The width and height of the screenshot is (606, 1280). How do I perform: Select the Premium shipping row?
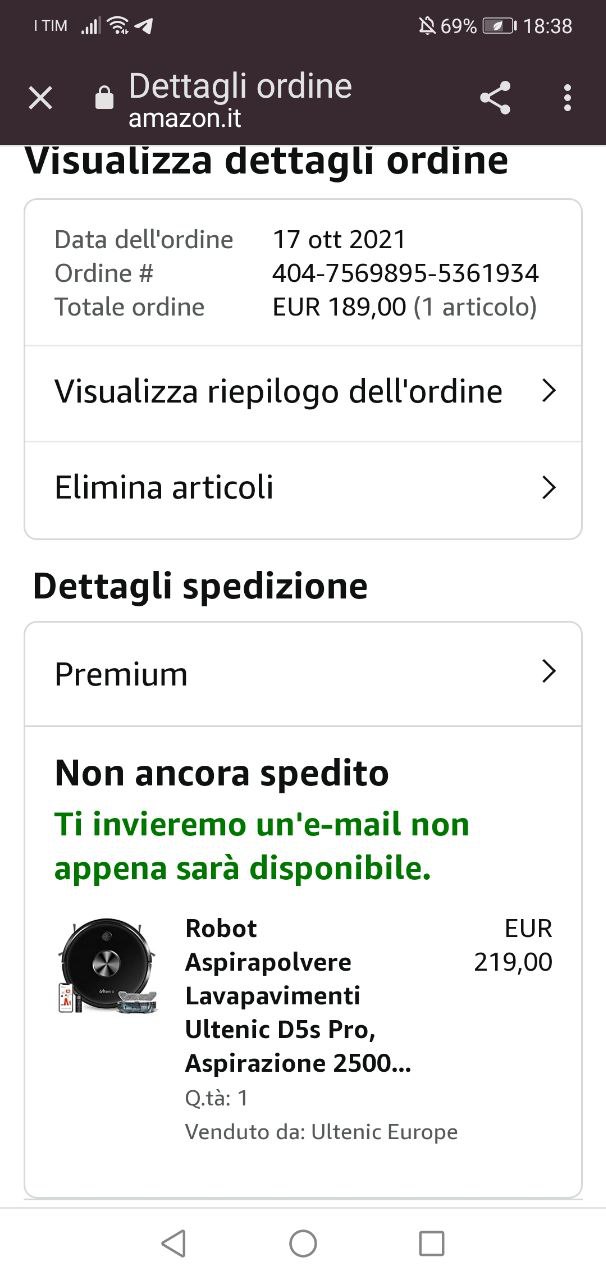click(x=303, y=675)
